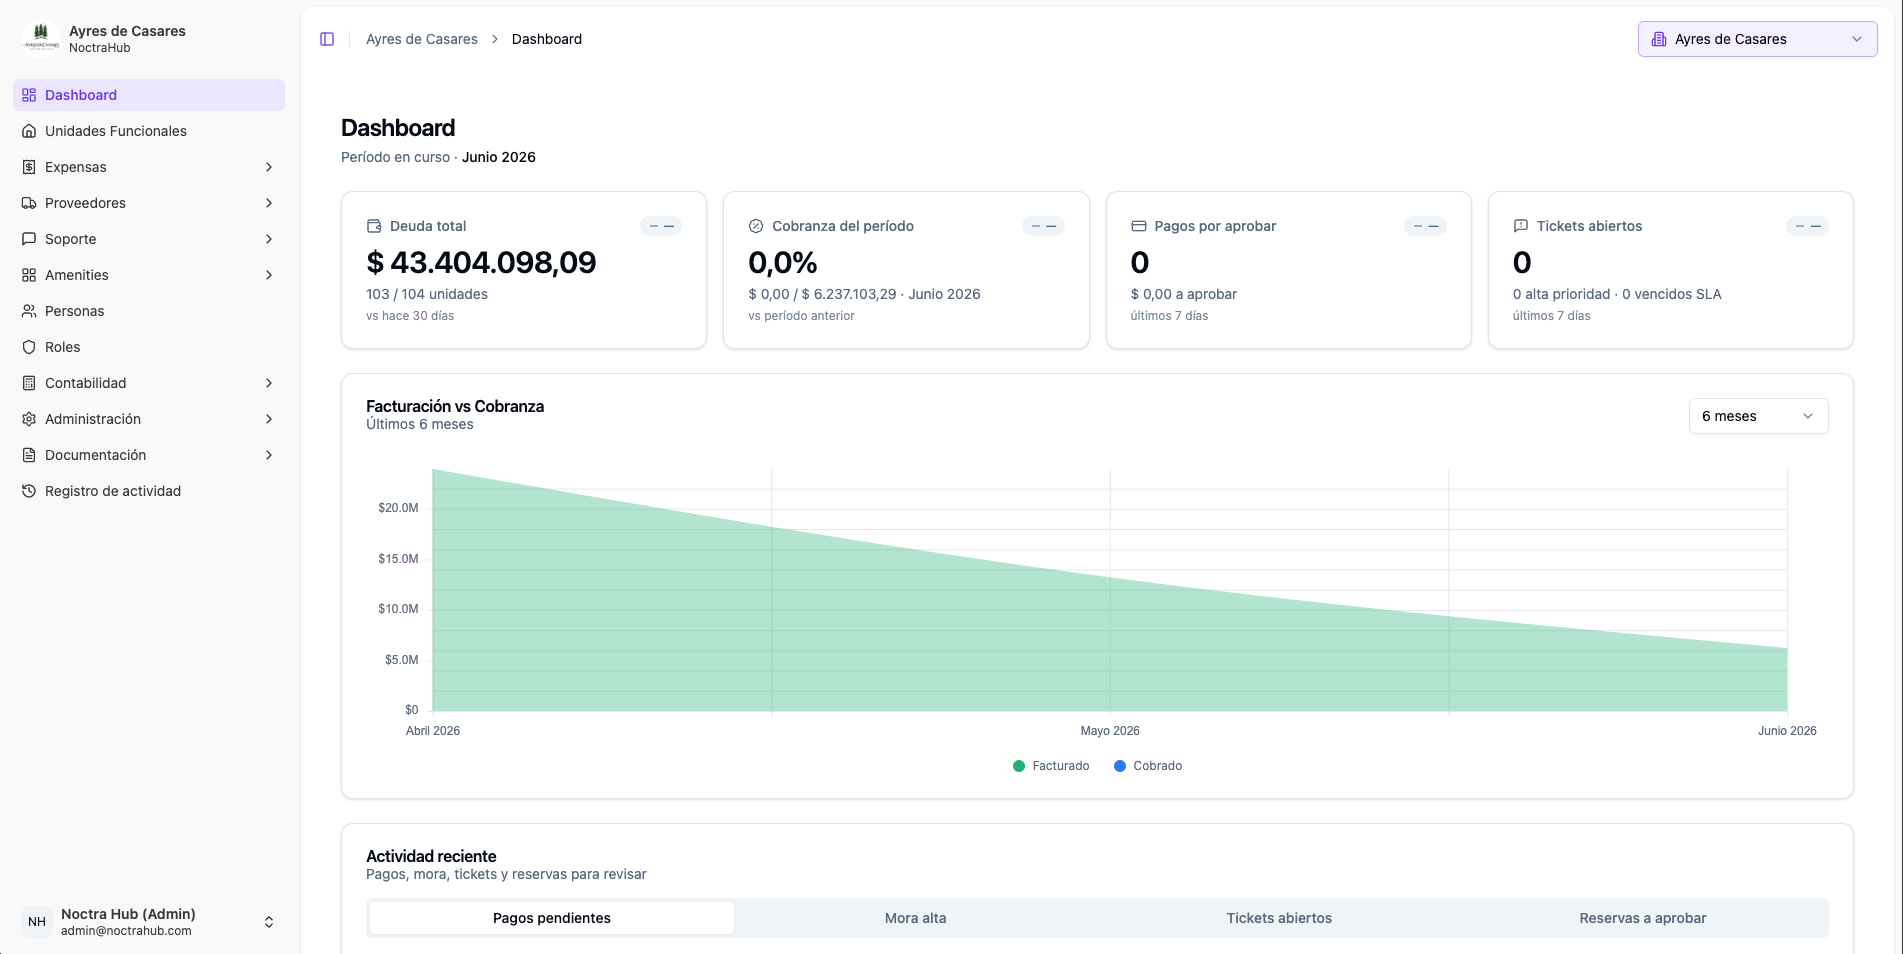Click the Documentación file icon

pyautogui.click(x=29, y=455)
